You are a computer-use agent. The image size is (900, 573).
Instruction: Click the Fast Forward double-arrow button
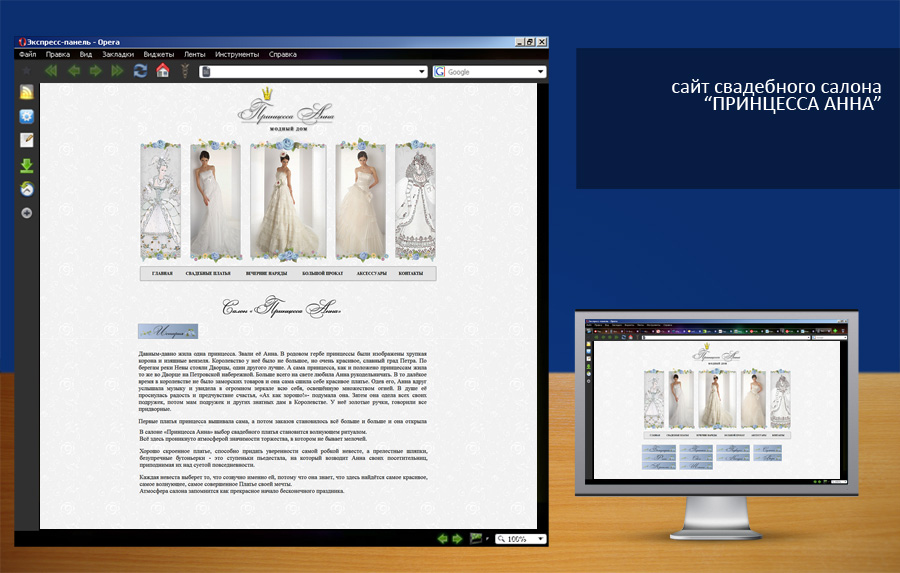[118, 71]
